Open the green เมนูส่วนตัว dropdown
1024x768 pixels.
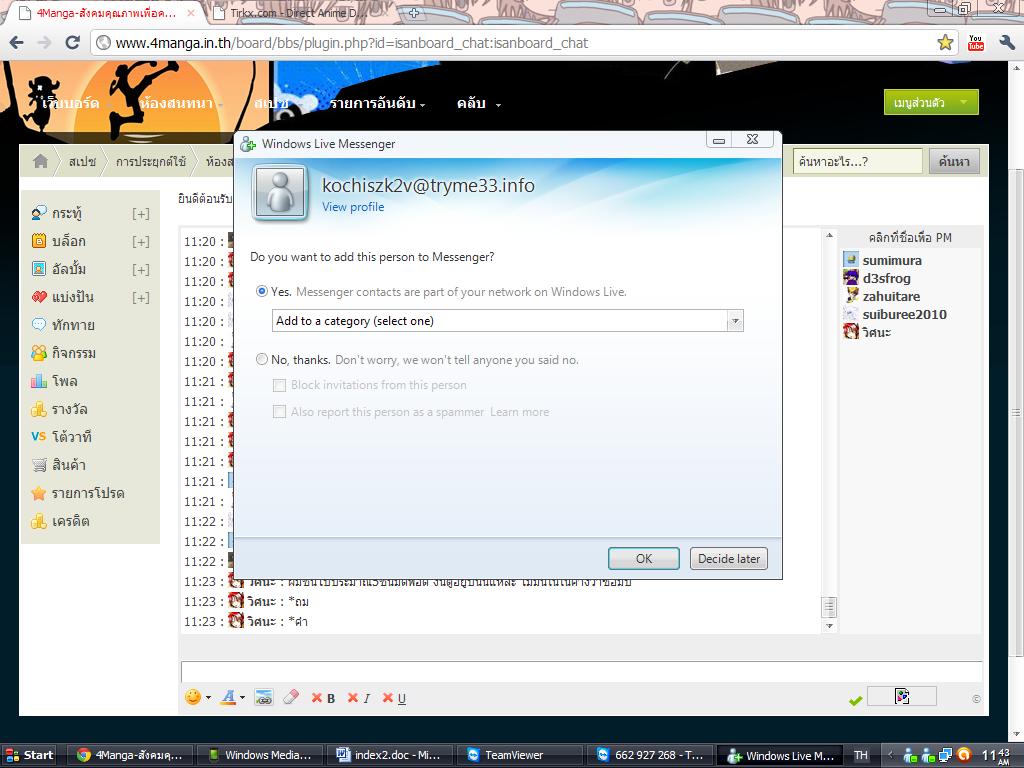tap(931, 103)
